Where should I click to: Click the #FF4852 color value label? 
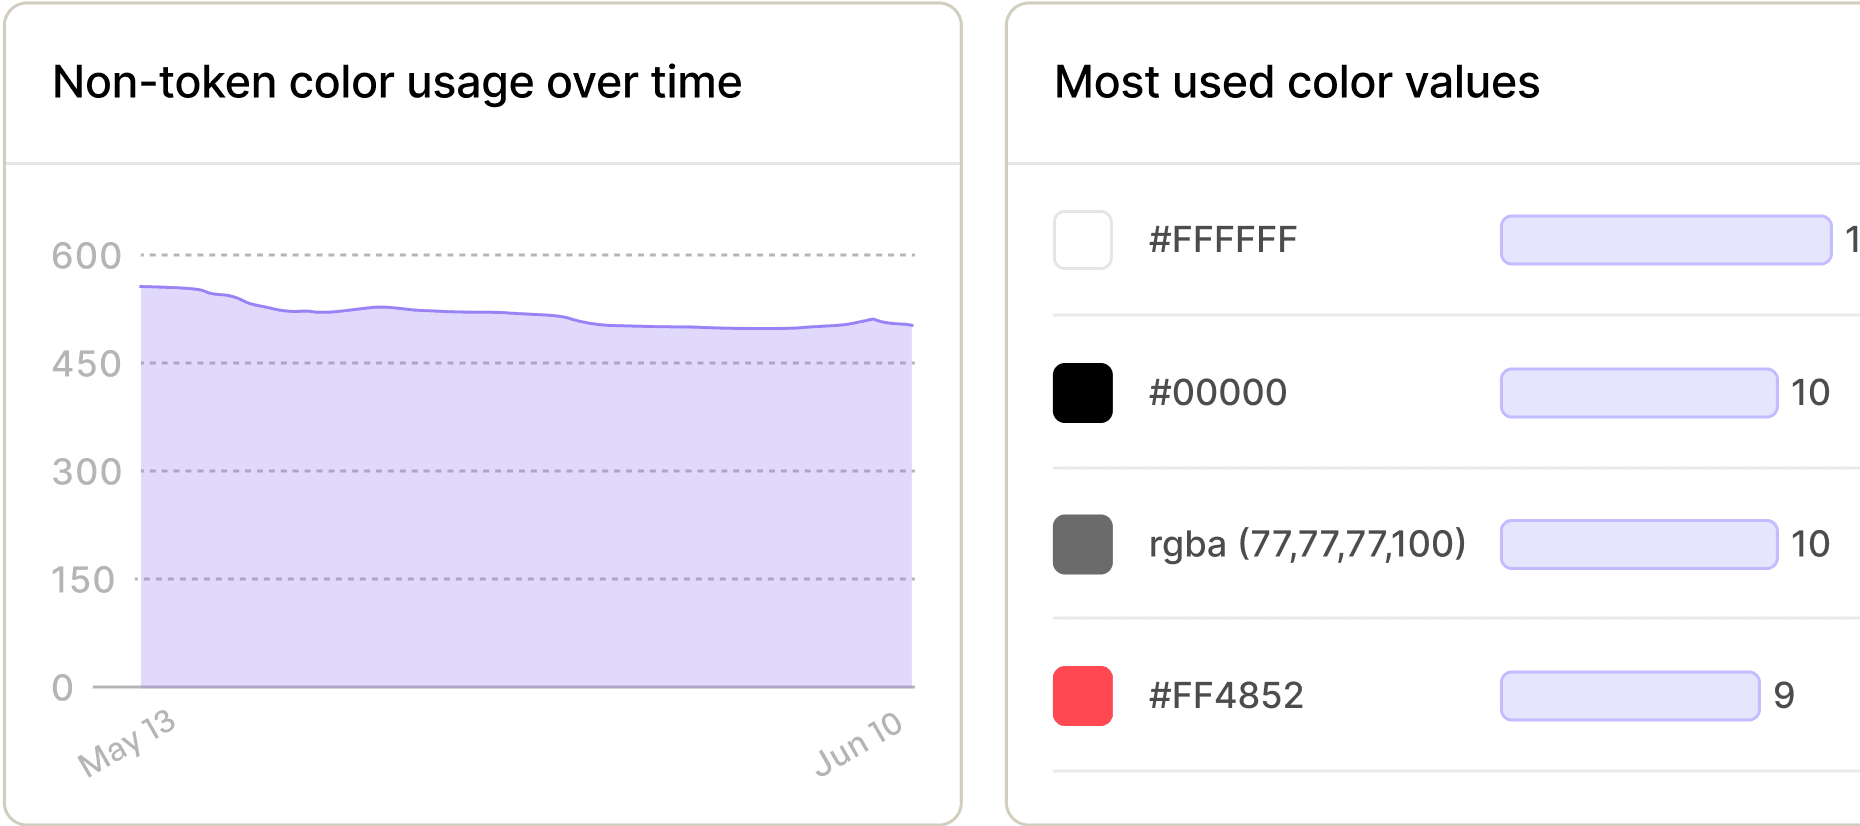1226,696
